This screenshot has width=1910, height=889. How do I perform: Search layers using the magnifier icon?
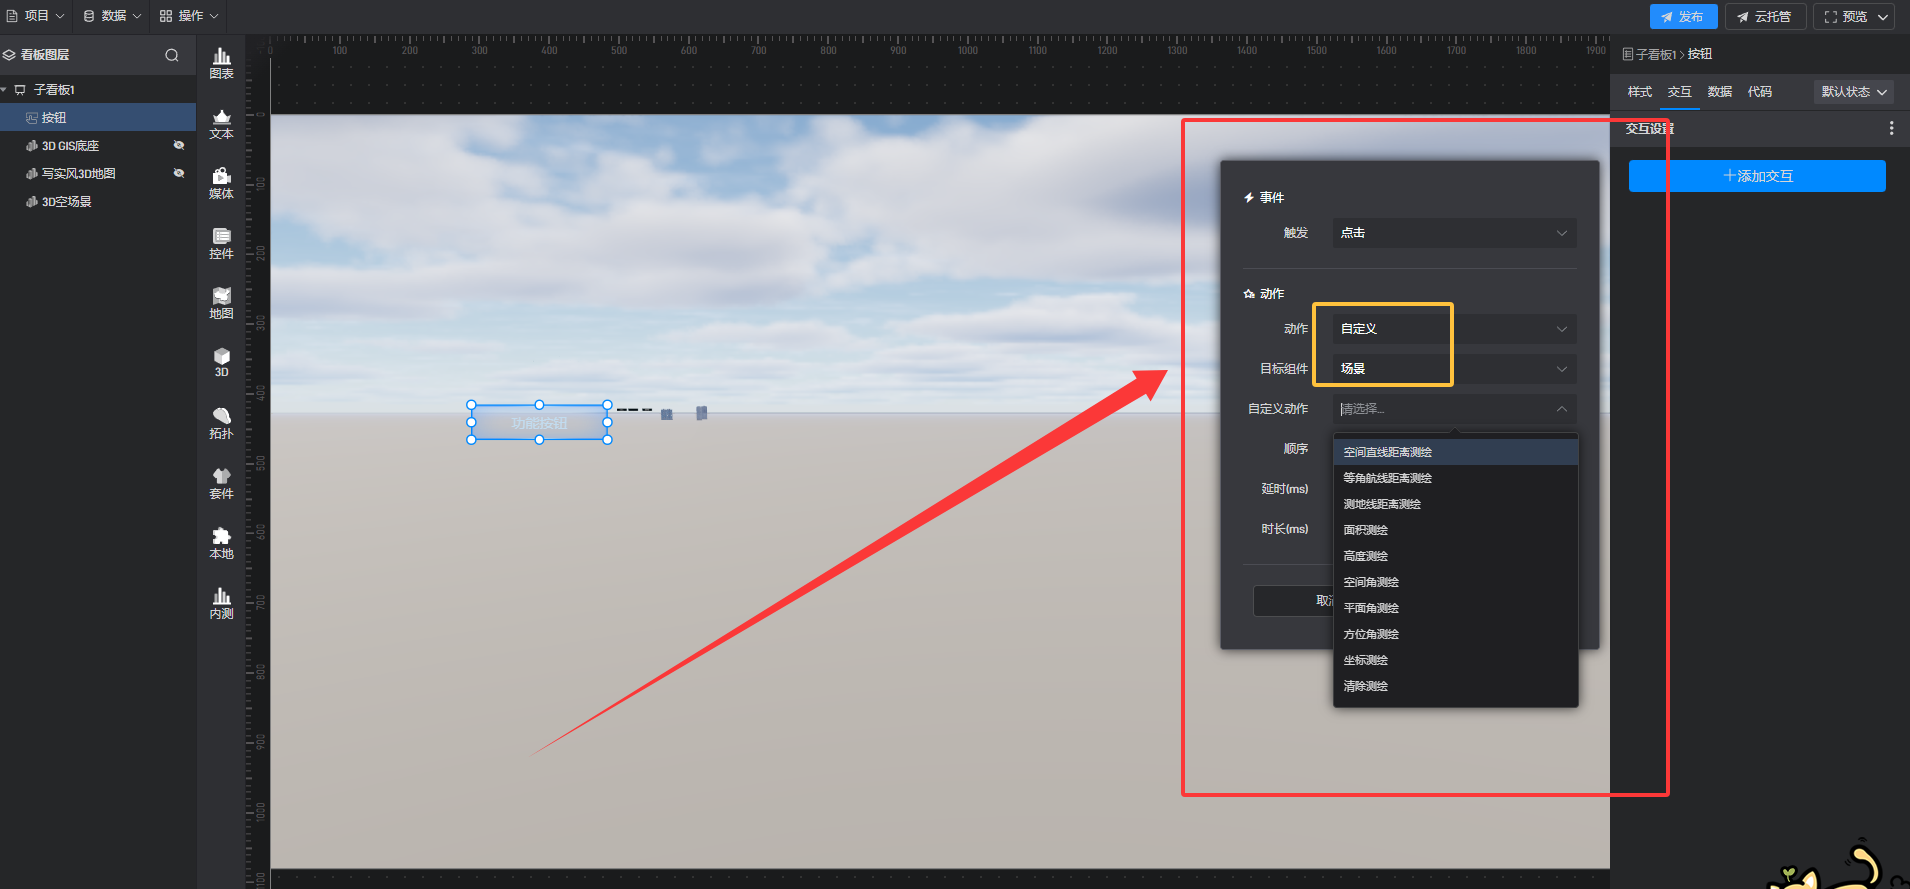[172, 55]
